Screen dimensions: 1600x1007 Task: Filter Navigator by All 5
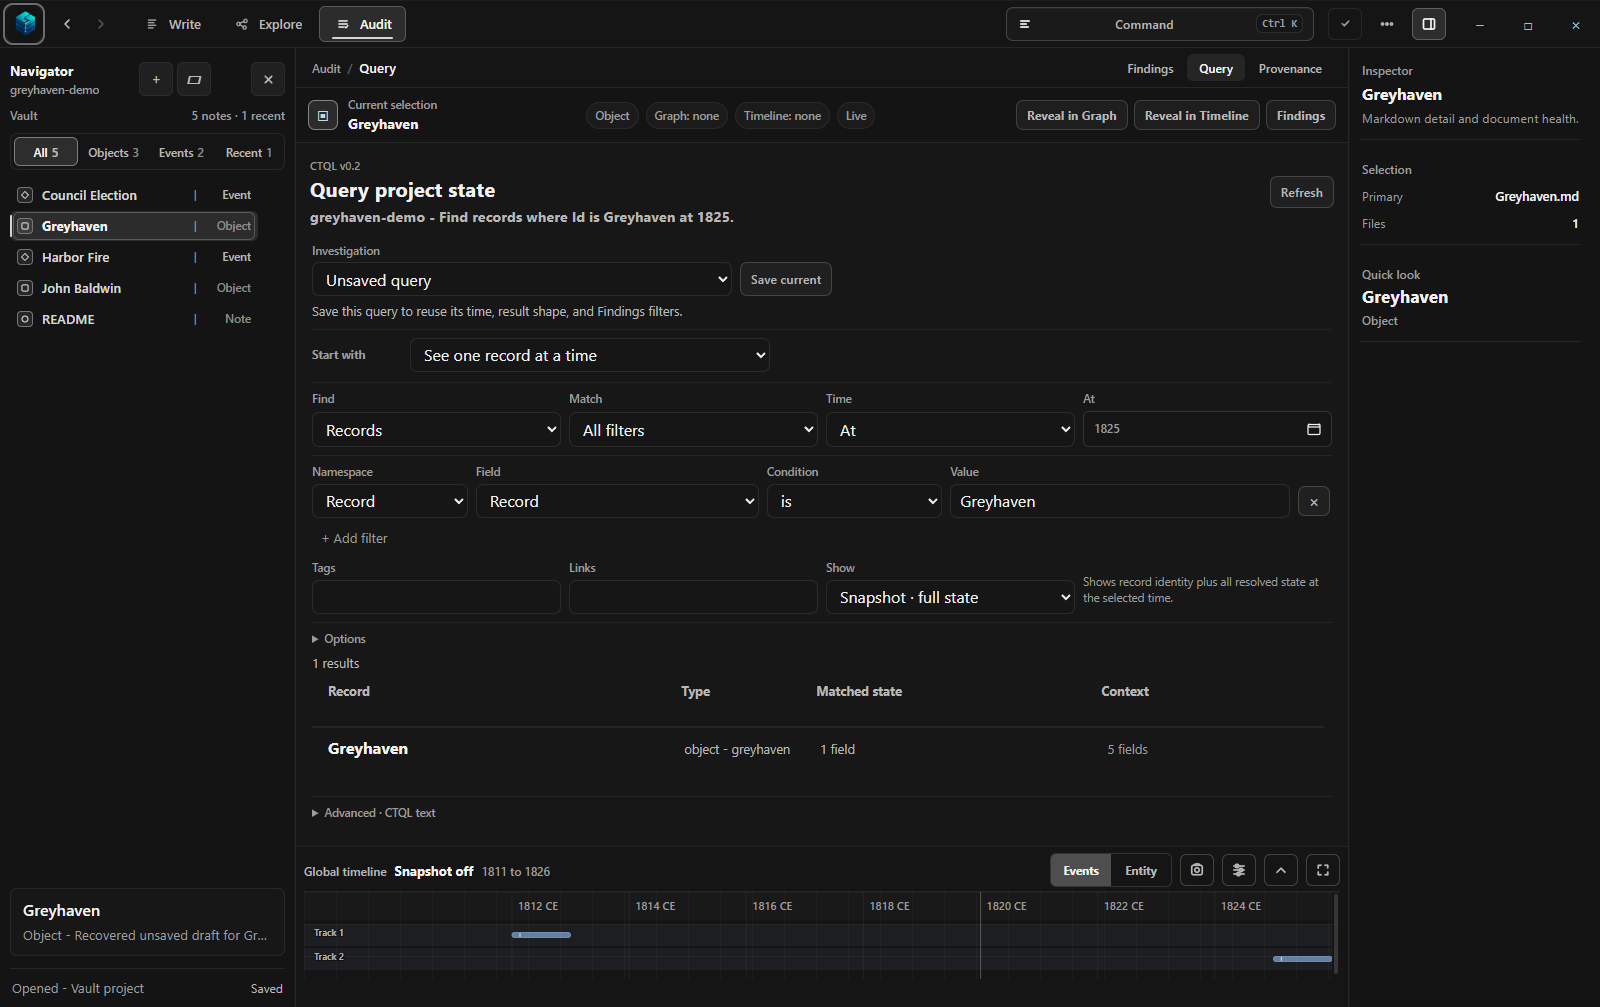[x=46, y=153]
